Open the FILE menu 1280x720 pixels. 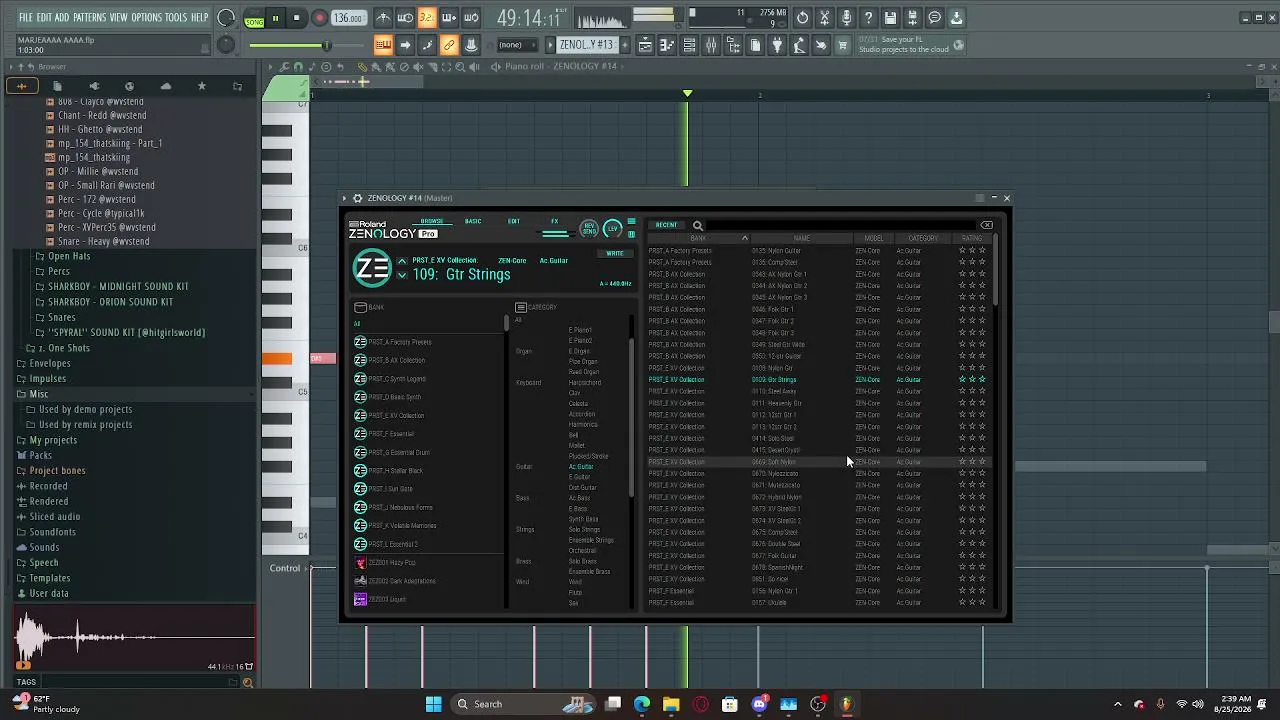(x=26, y=18)
